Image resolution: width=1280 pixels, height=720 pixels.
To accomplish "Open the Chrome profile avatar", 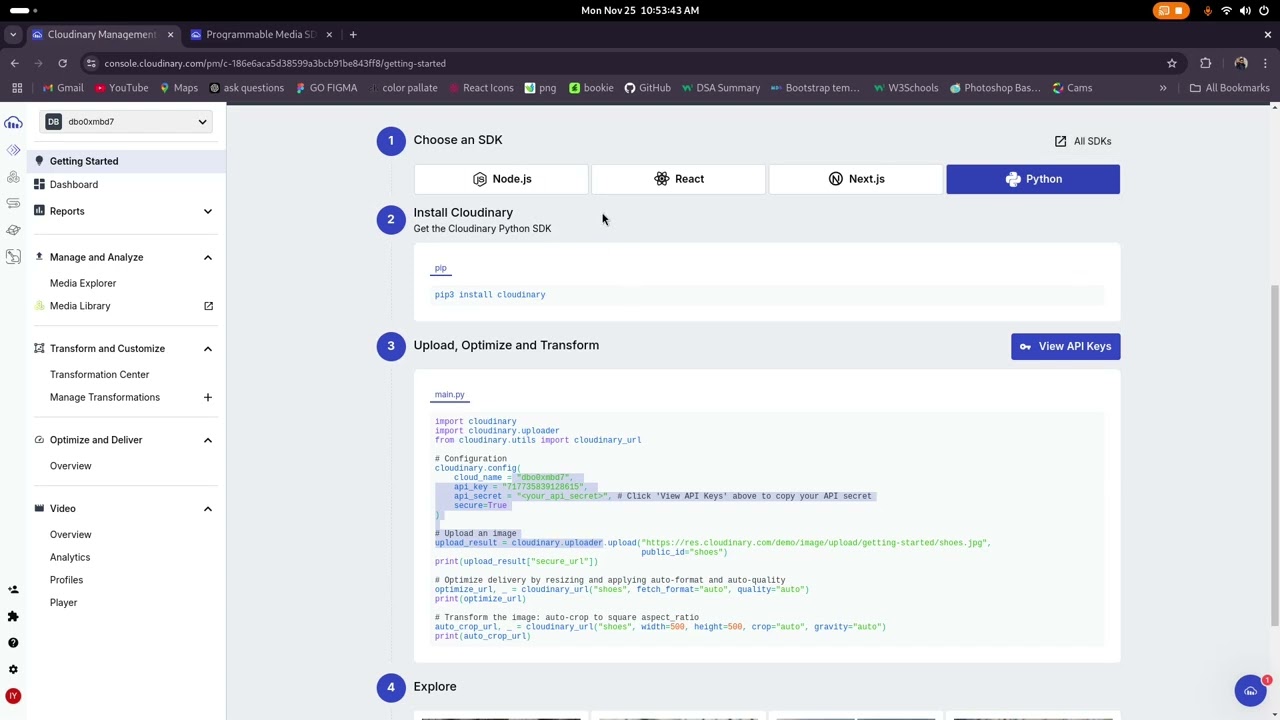I will pyautogui.click(x=1241, y=63).
